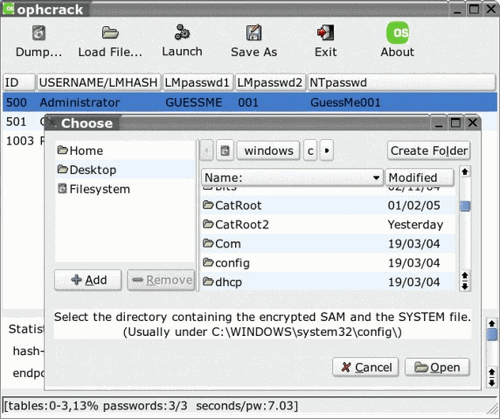
Task: Close the Choose dialog window
Action: tap(472, 123)
